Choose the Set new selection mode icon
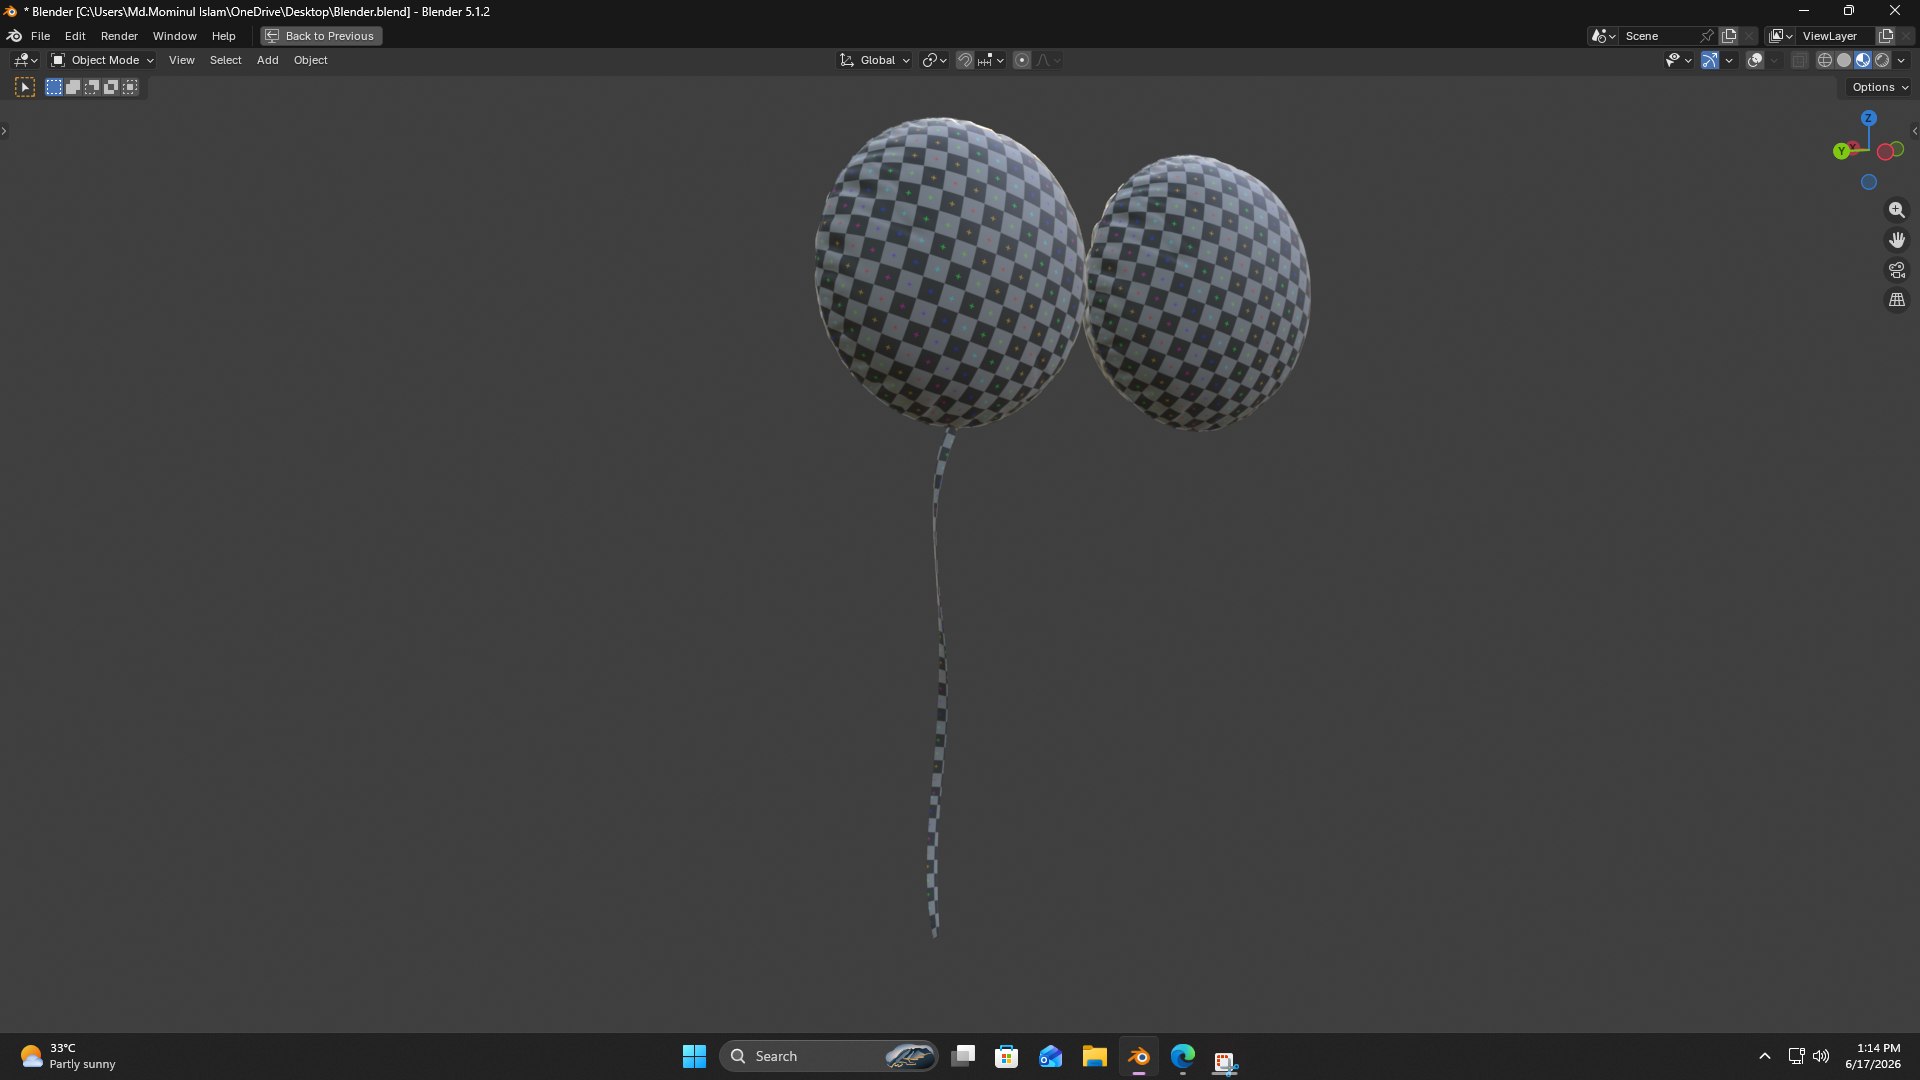 pyautogui.click(x=54, y=87)
